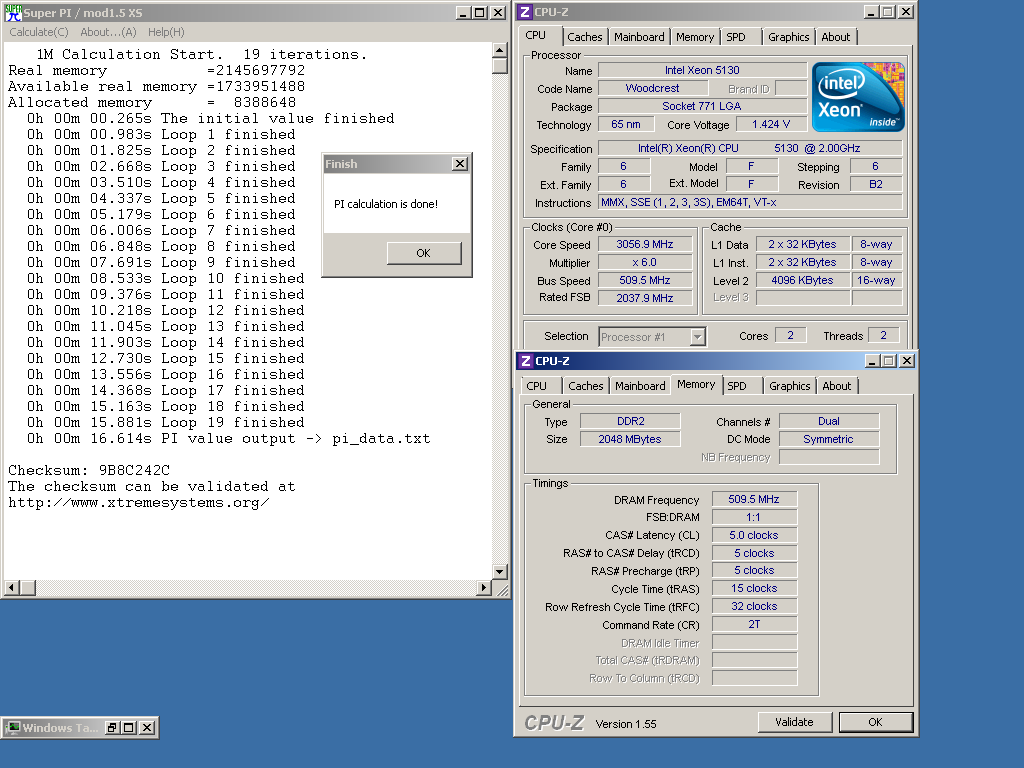1024x768 pixels.
Task: Switch to Mainboard tab in upper CPU-Z
Action: click(x=639, y=37)
